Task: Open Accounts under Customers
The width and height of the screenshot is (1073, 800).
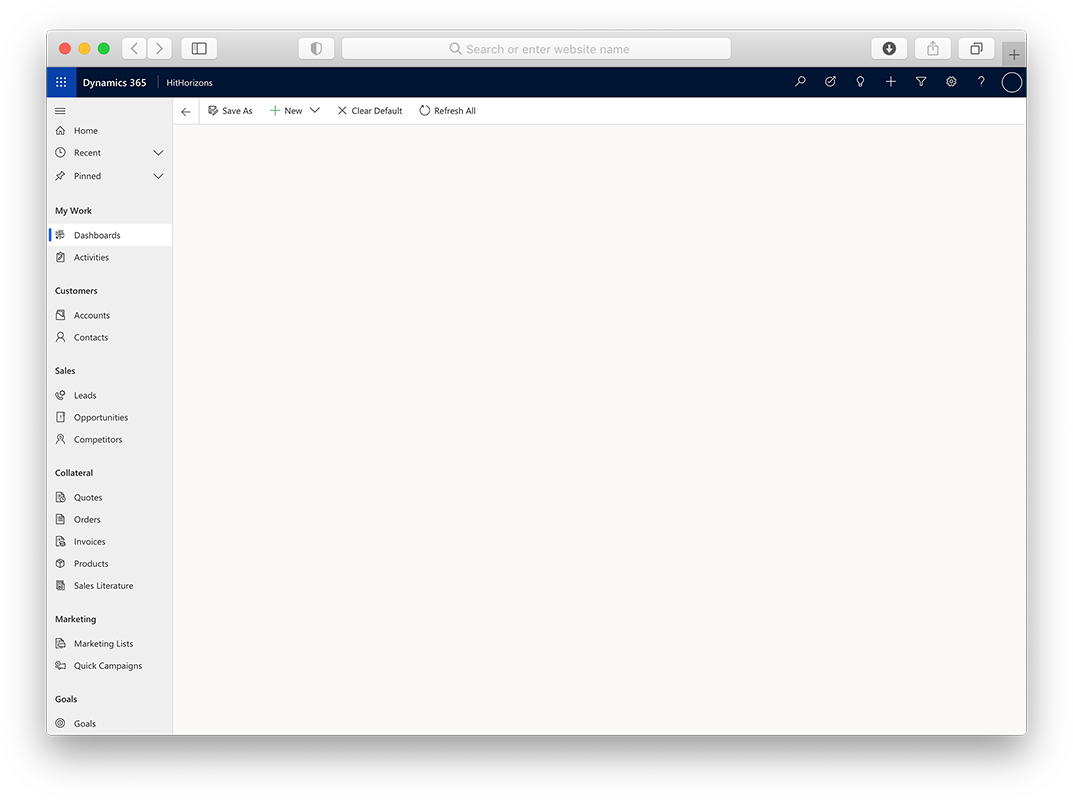Action: click(109, 315)
